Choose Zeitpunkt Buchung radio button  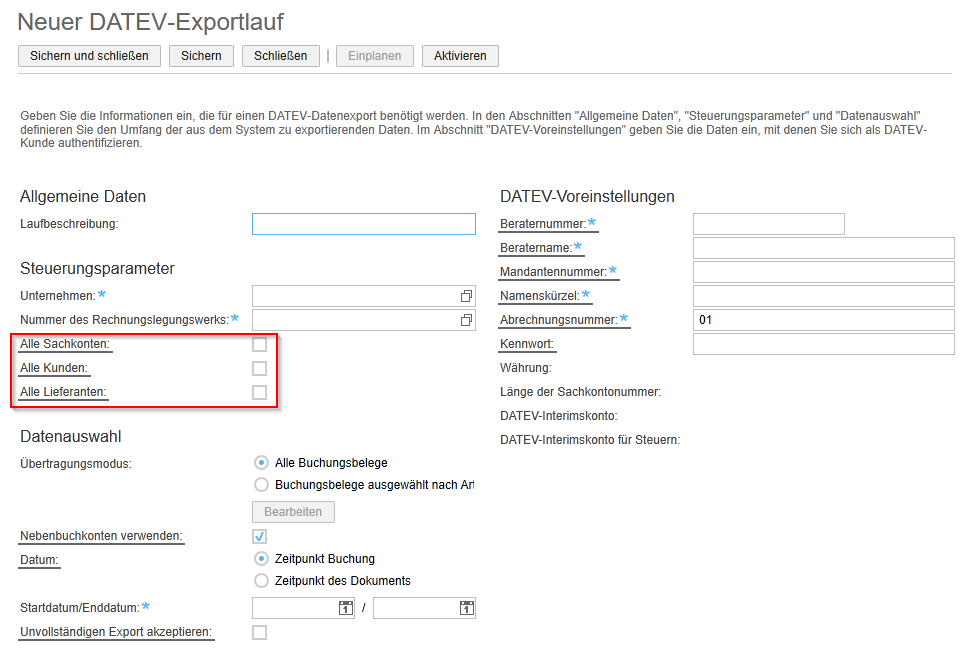(x=261, y=559)
